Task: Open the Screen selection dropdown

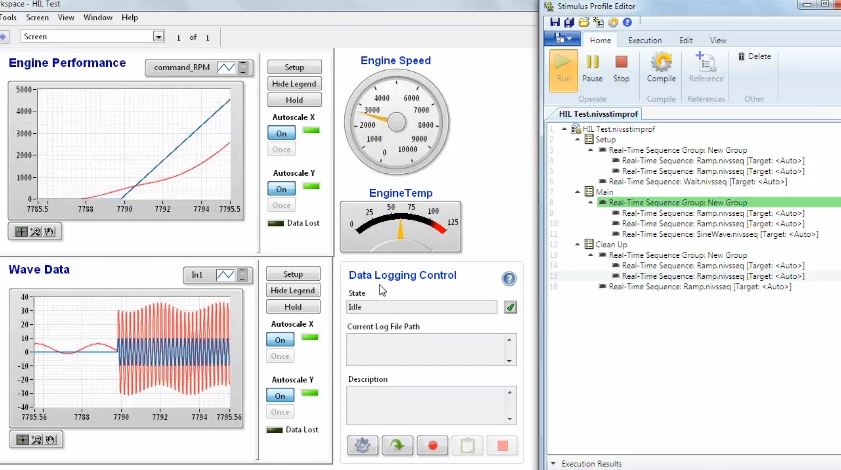Action: click(x=158, y=37)
